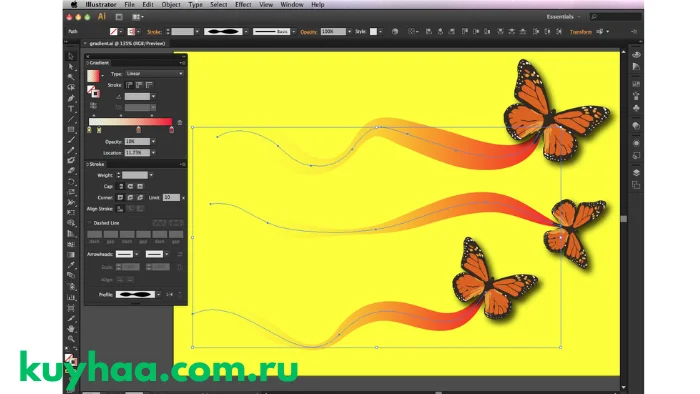The height and width of the screenshot is (394, 700).
Task: Choose the Butt Cap option
Action: (121, 187)
